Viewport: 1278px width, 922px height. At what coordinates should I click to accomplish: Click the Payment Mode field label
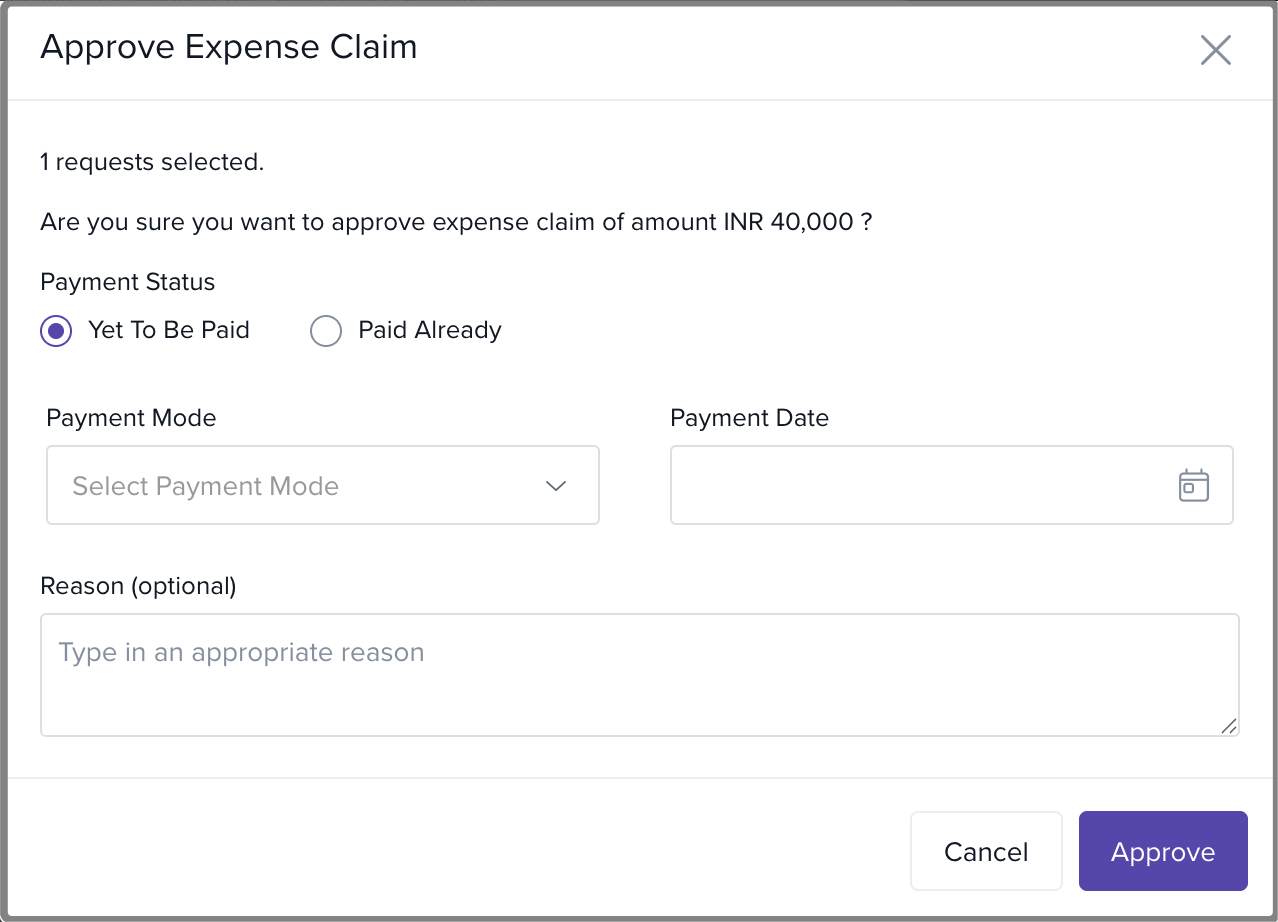(131, 418)
